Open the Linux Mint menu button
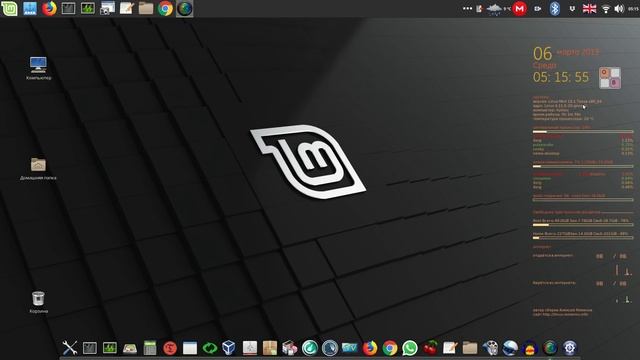This screenshot has height=360, width=640. pos(9,8)
